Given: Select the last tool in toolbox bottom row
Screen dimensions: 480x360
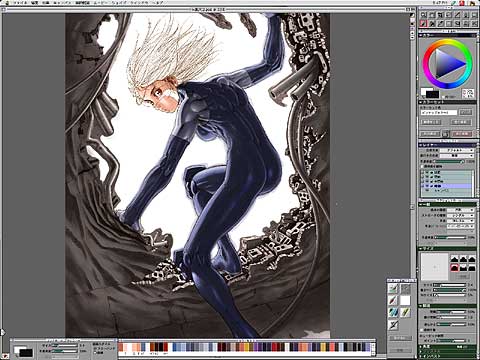Looking at the screenshot, I should pyautogui.click(x=474, y=23).
